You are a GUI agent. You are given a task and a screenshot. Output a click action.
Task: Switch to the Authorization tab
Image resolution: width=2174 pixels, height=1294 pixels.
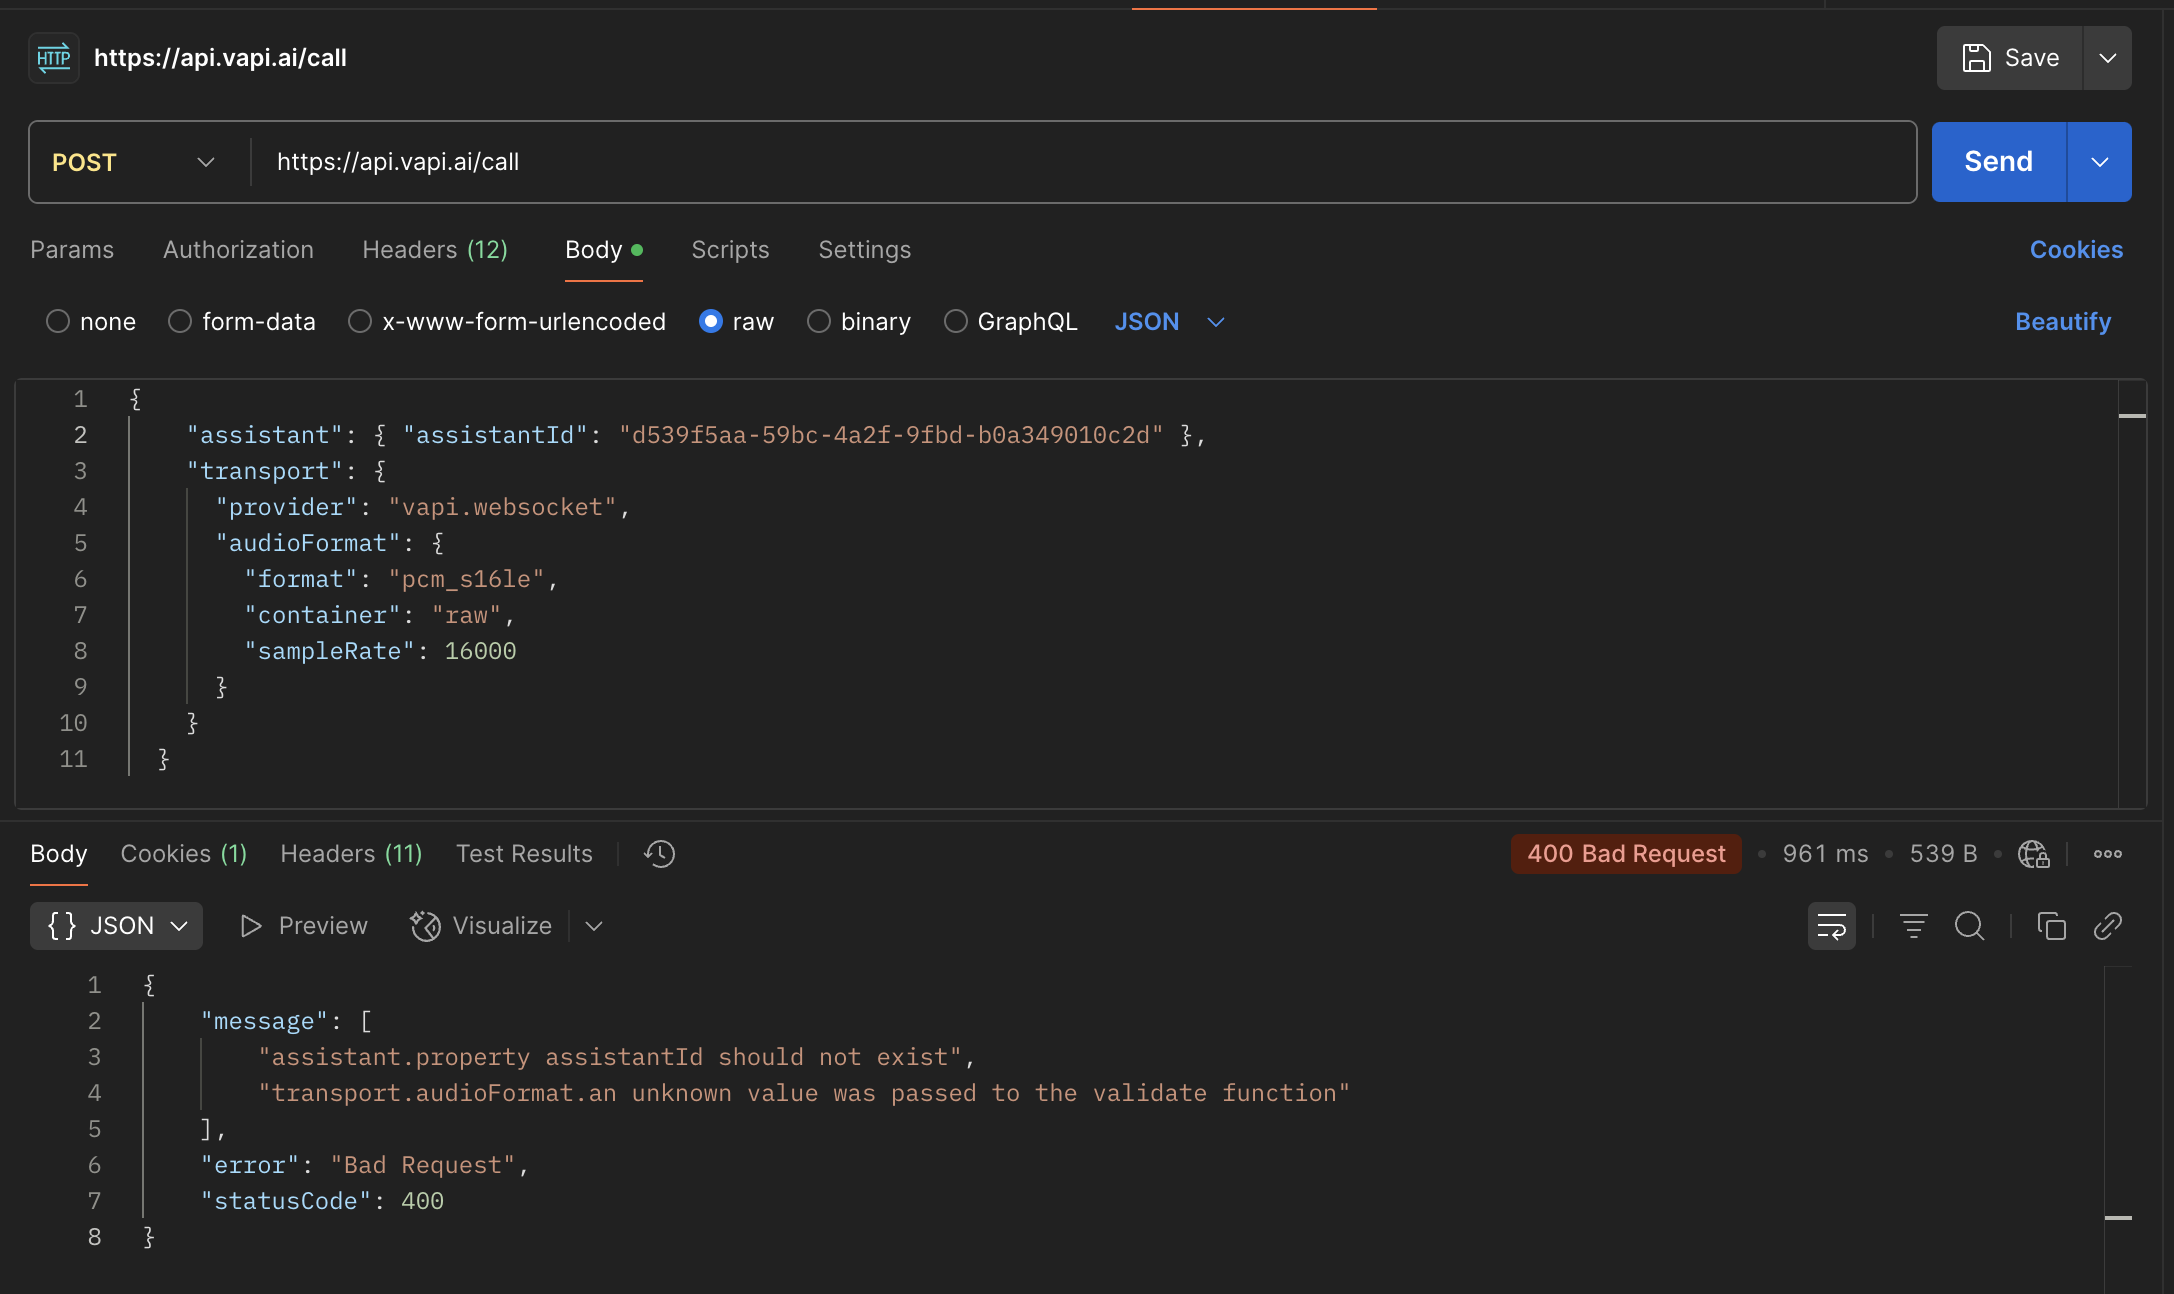tap(238, 250)
